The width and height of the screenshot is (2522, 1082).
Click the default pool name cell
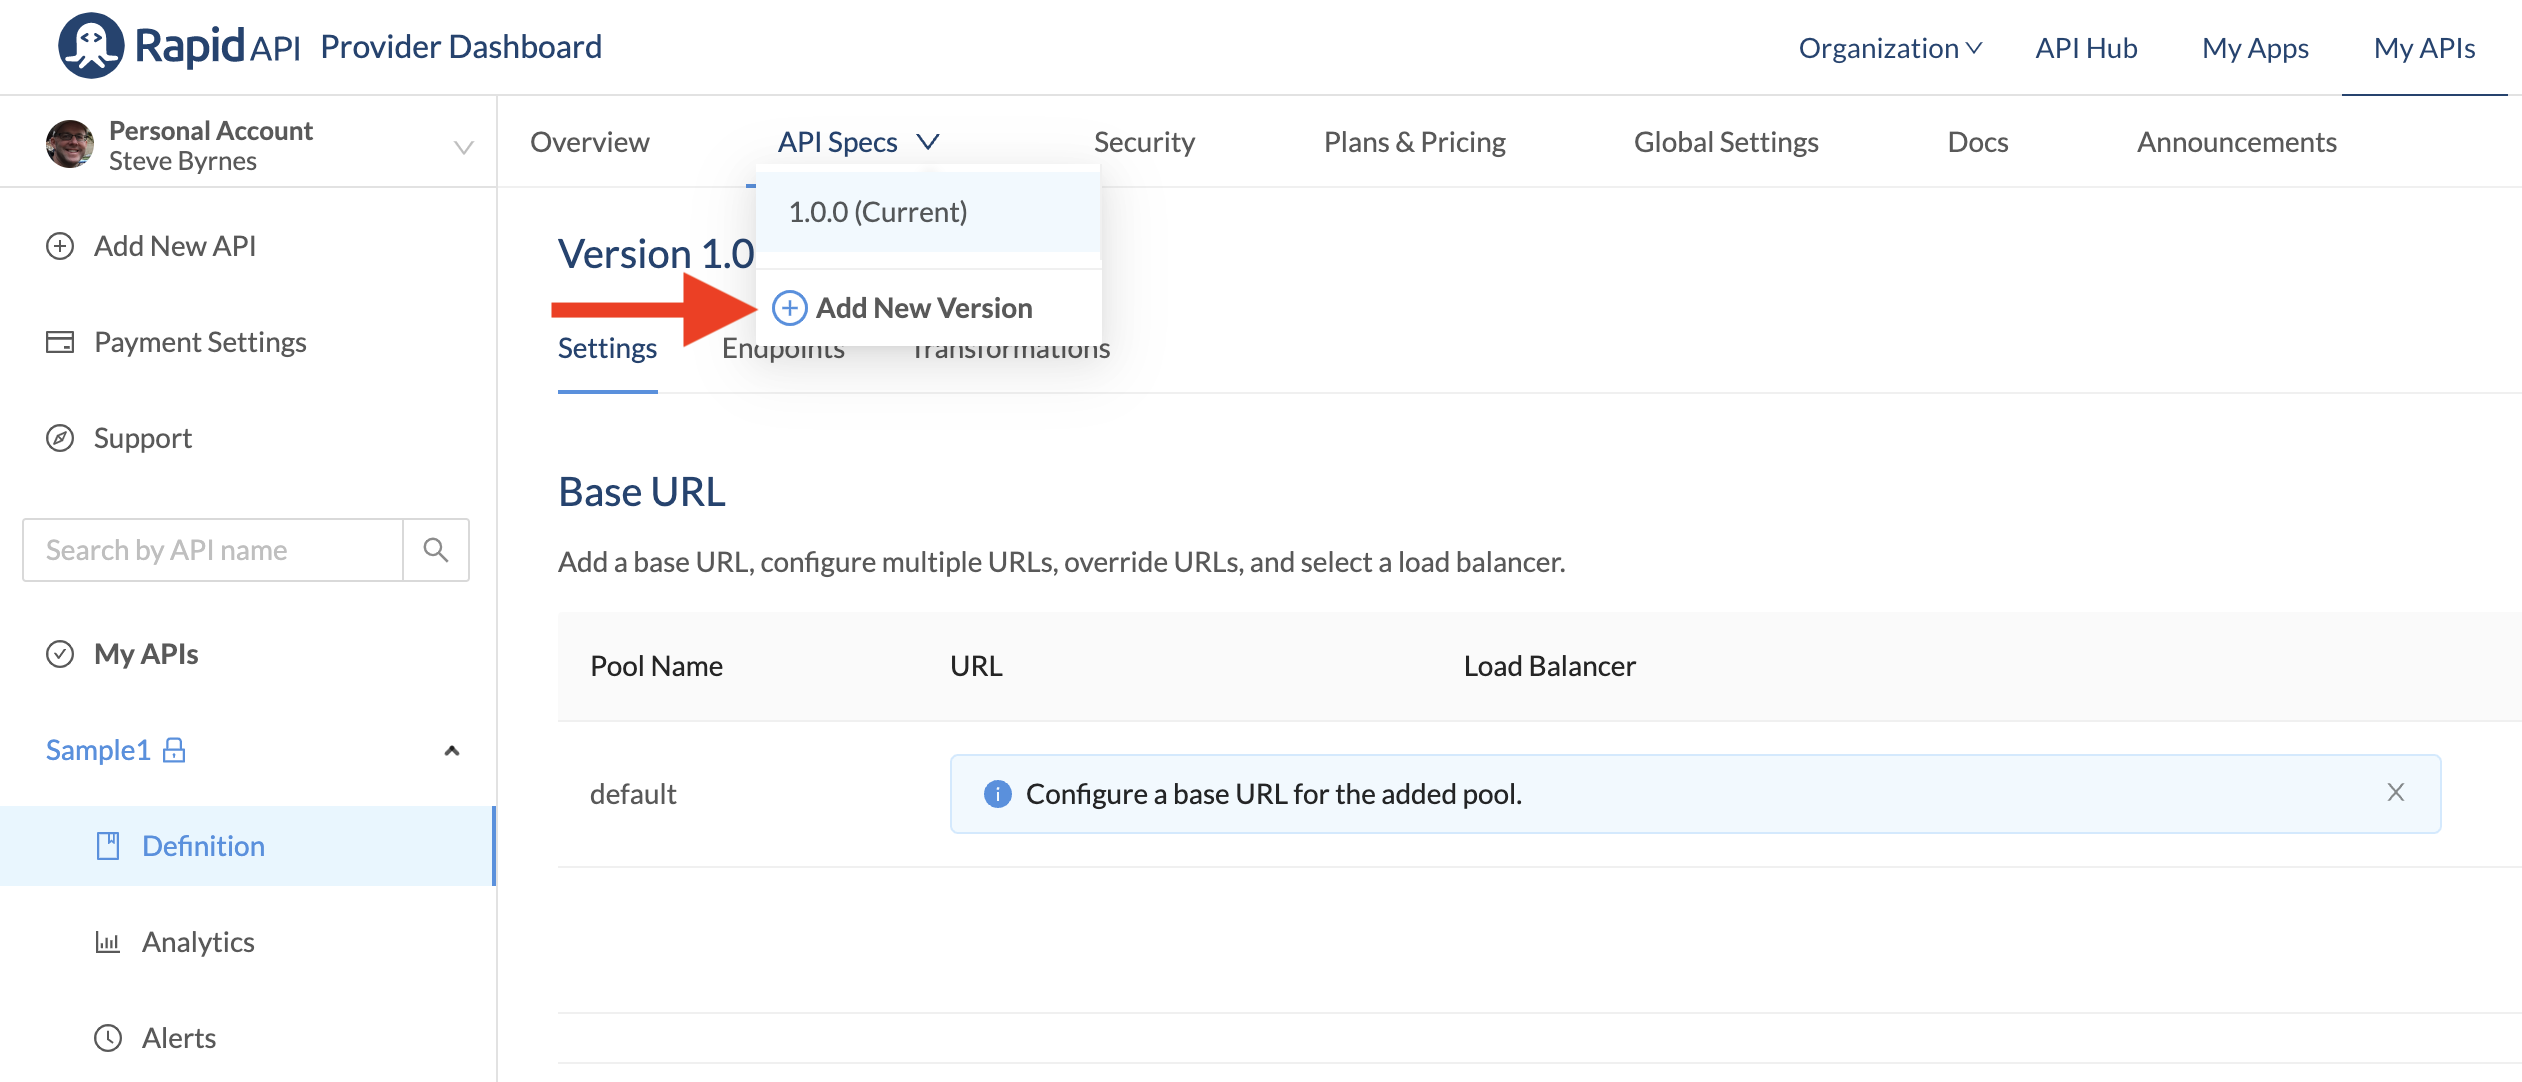[633, 794]
